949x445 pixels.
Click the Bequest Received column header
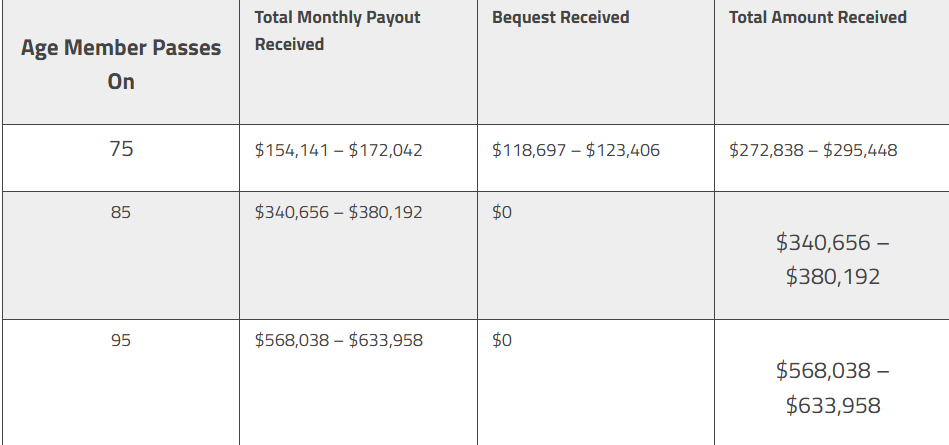(x=560, y=17)
